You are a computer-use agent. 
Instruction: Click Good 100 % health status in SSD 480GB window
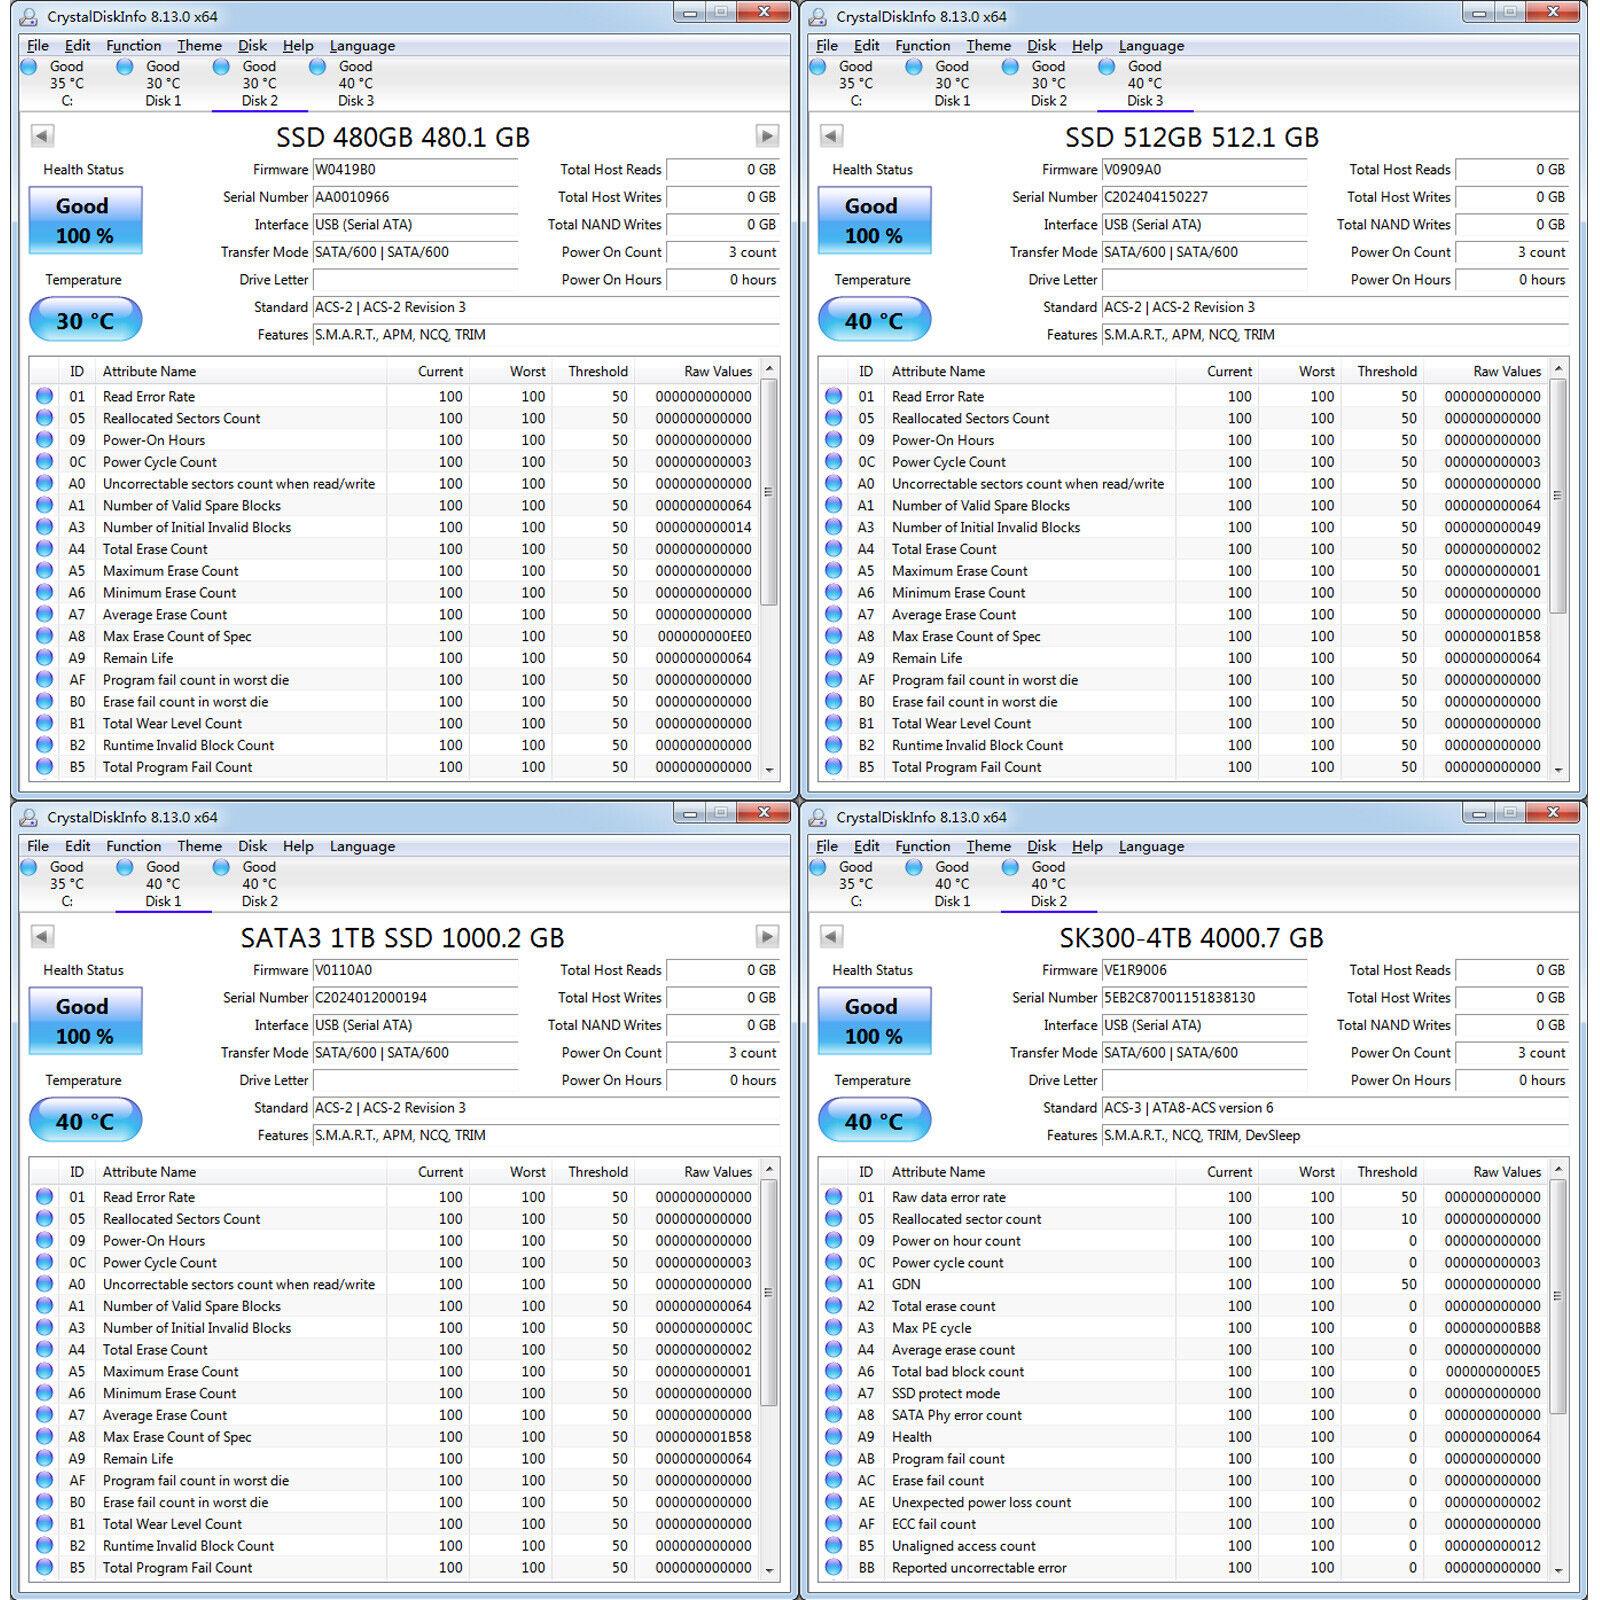85,220
